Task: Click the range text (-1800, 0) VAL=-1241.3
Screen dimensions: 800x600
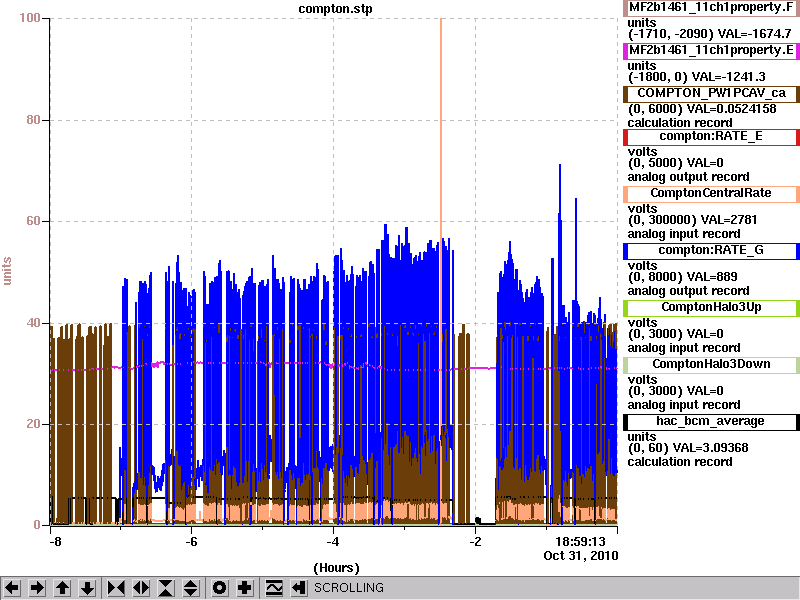Action: 696,77
